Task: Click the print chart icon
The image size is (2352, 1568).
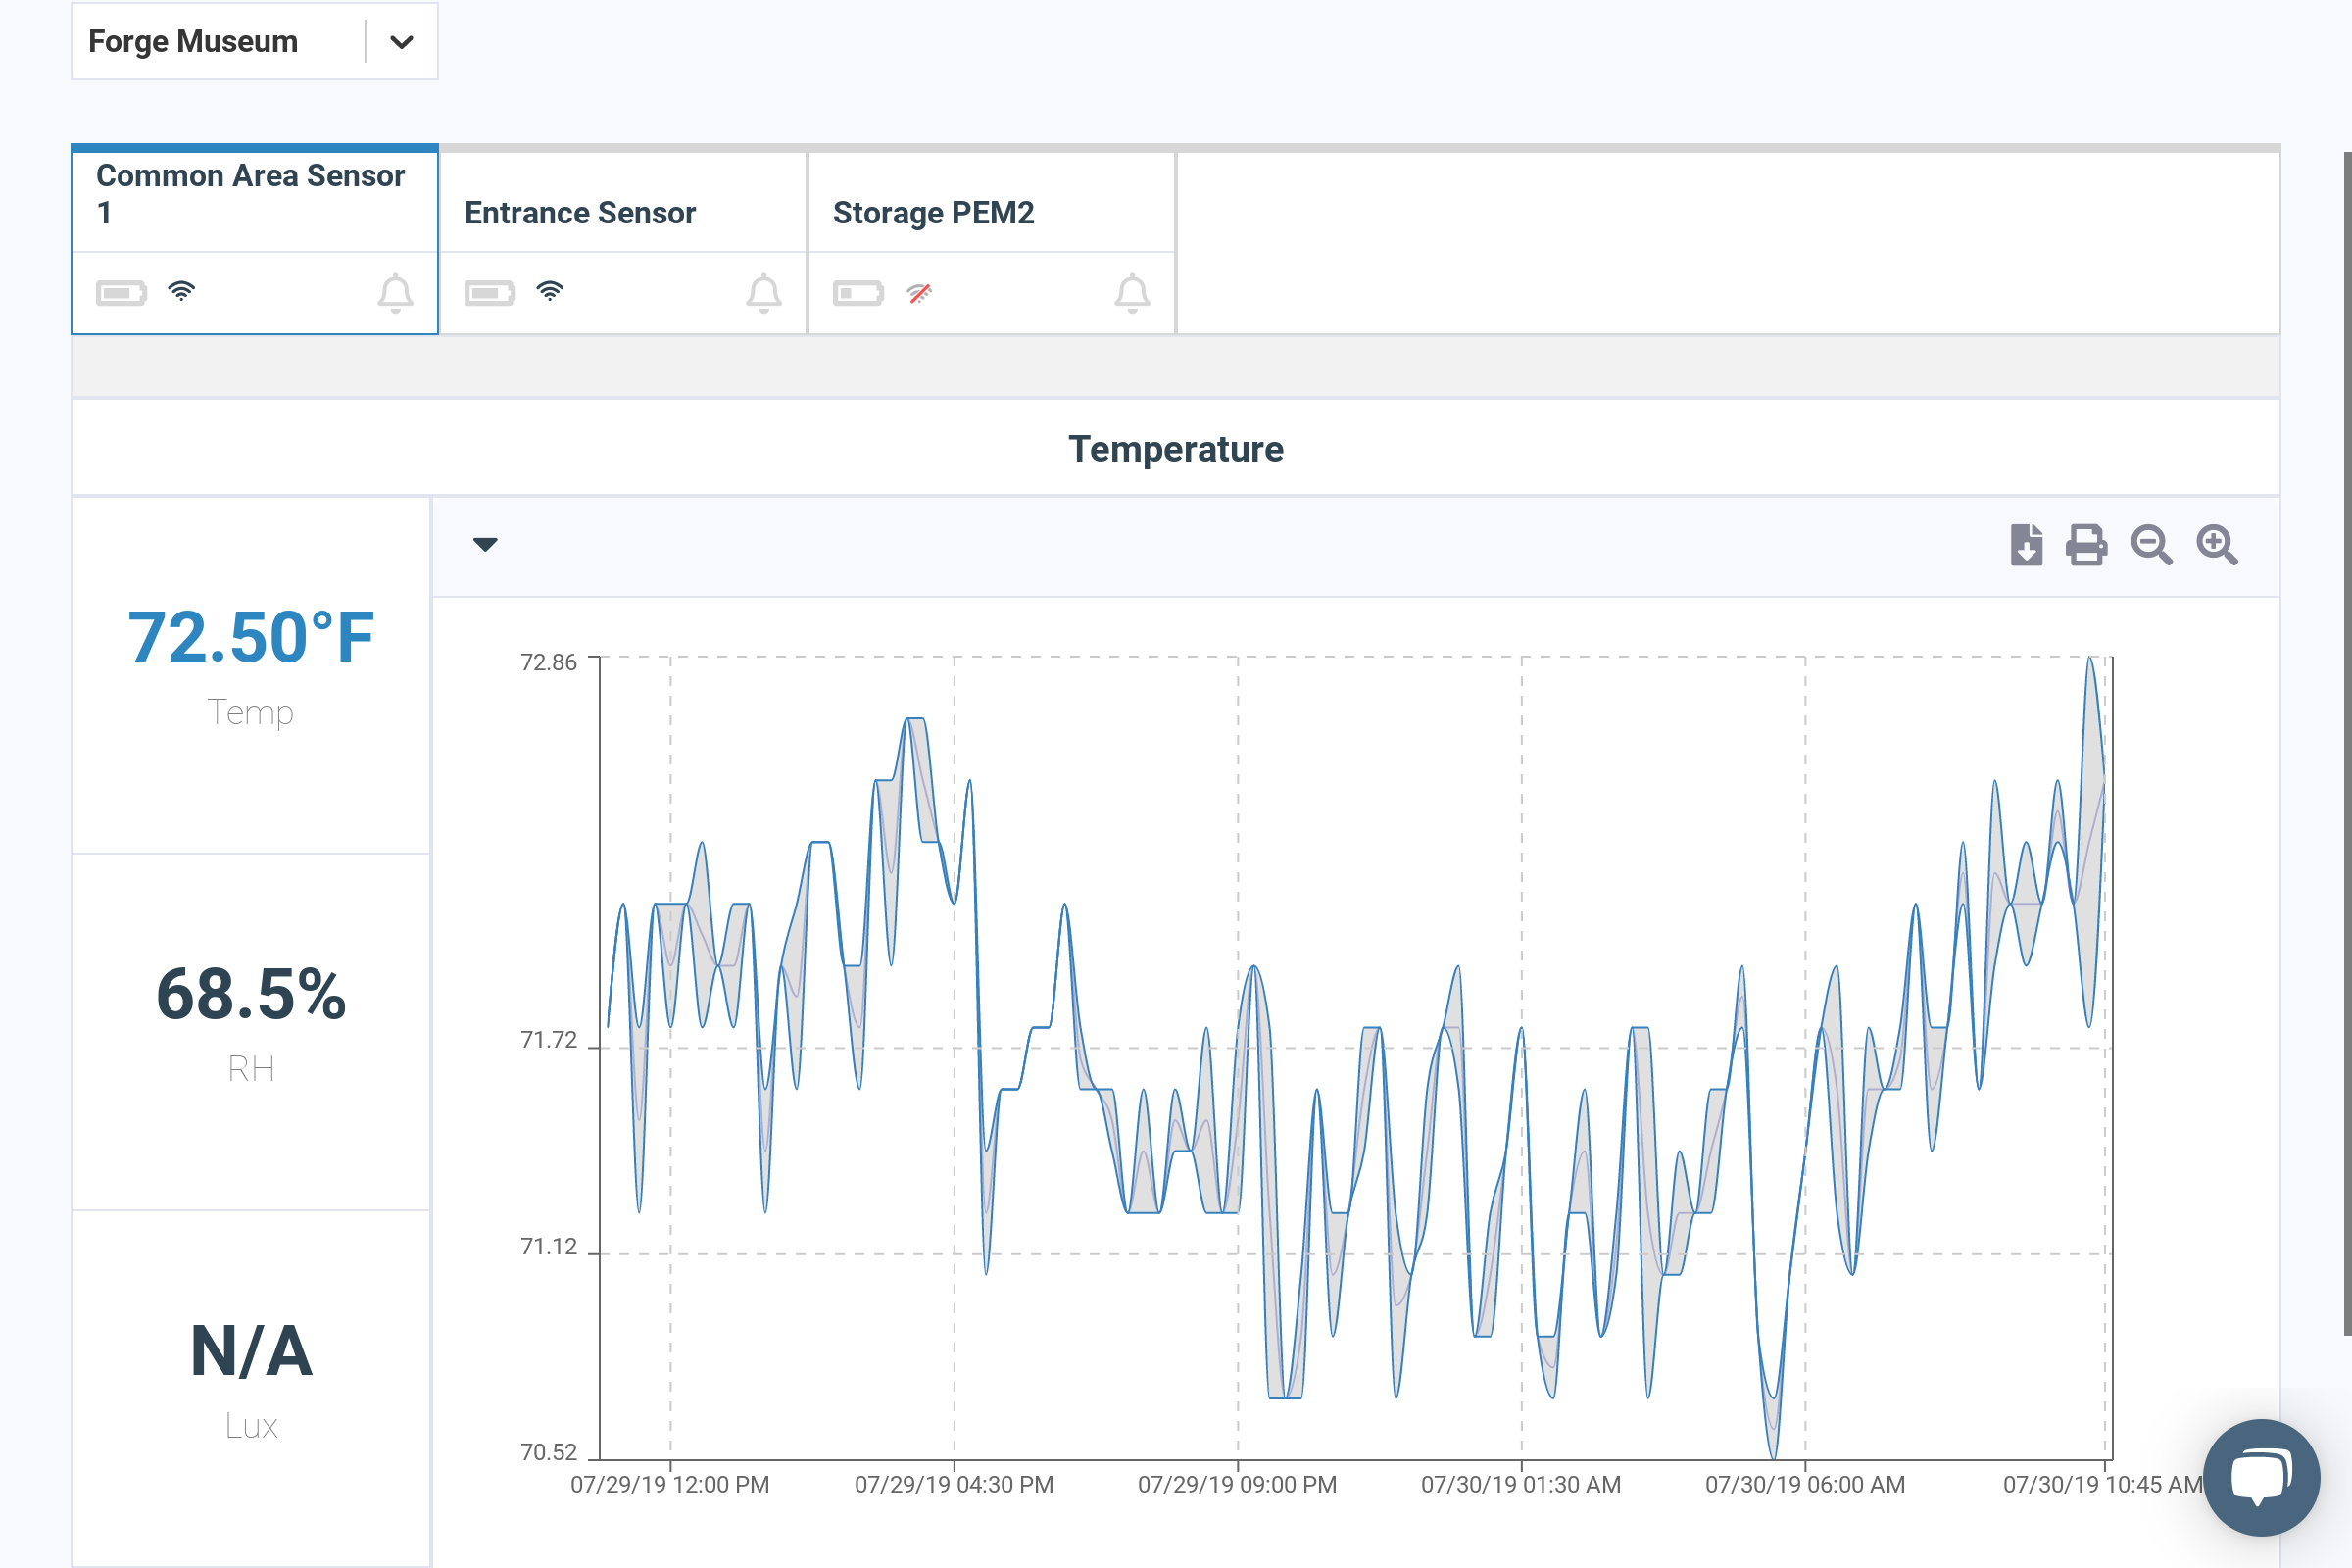Action: click(2086, 545)
